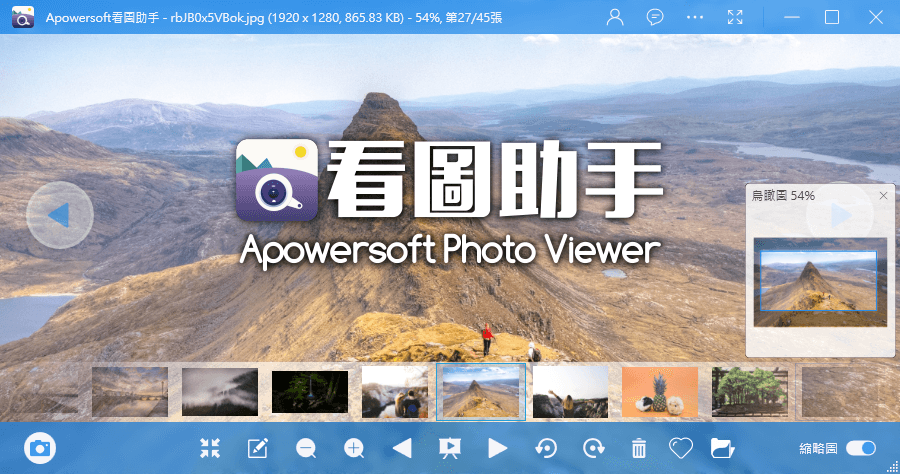Zoom out with the minus magnifier

(306, 448)
